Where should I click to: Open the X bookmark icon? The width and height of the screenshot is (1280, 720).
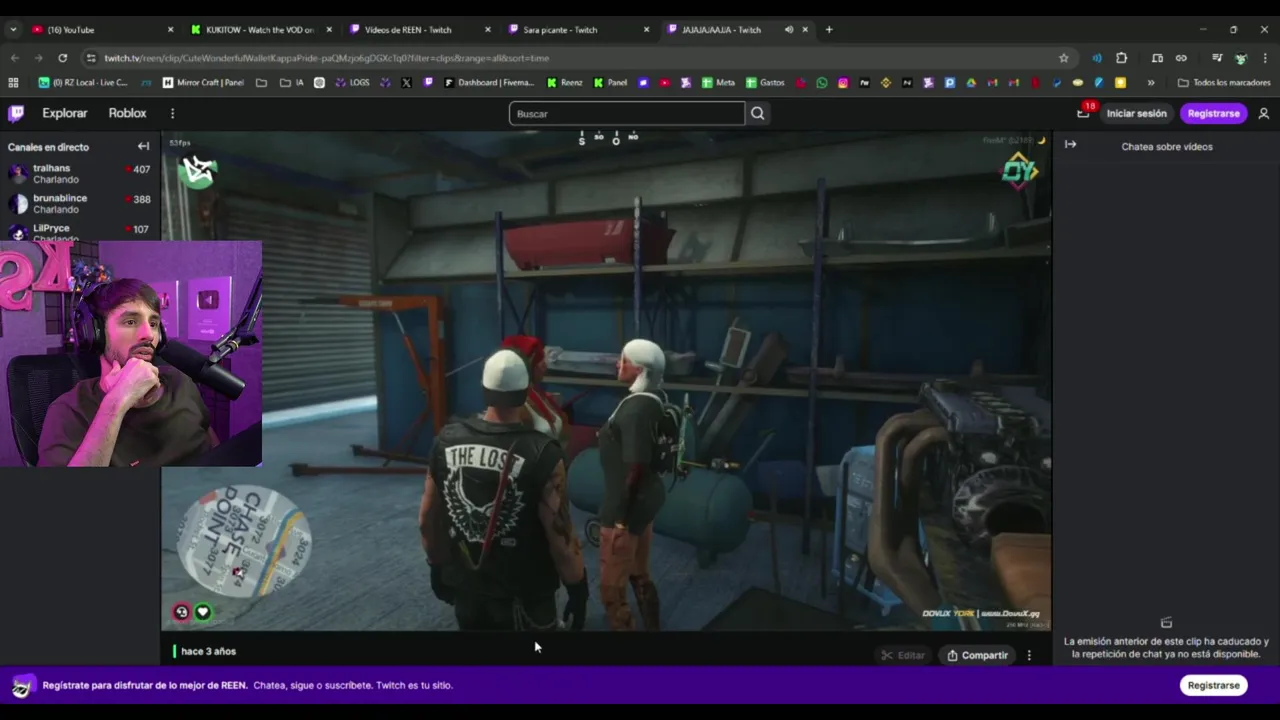click(x=407, y=83)
